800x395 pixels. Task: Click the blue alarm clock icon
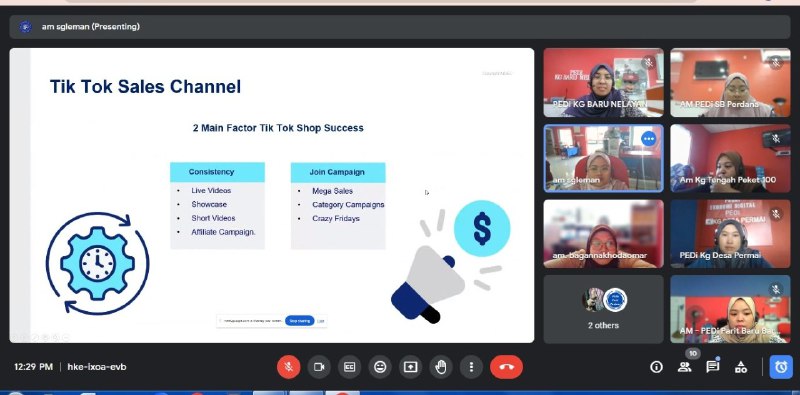pyautogui.click(x=781, y=367)
